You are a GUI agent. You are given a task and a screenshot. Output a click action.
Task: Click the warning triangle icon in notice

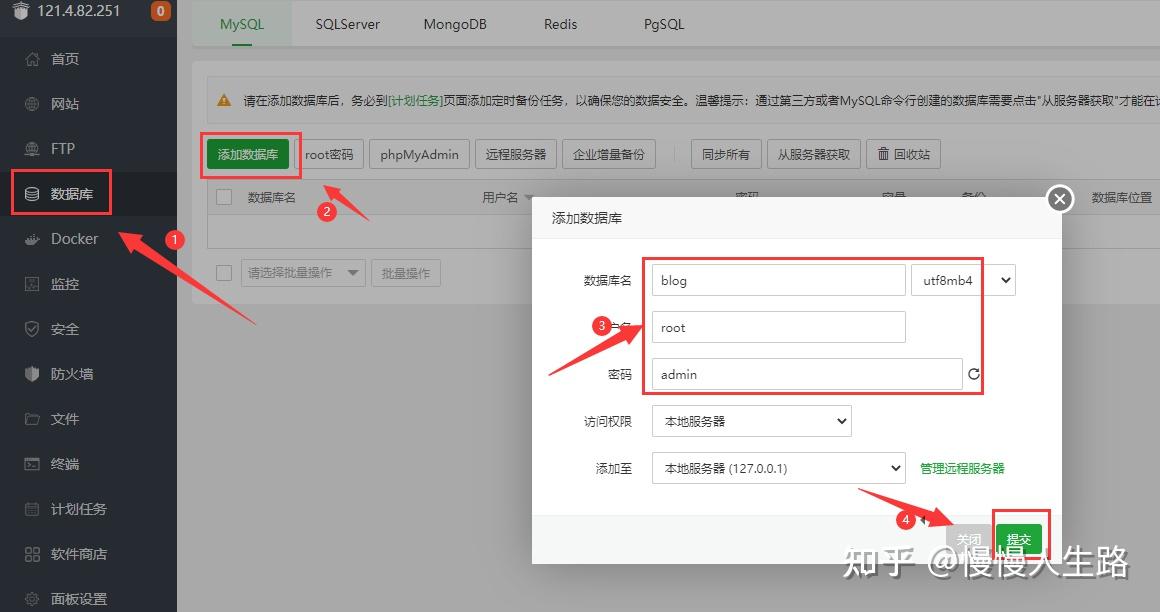[224, 100]
